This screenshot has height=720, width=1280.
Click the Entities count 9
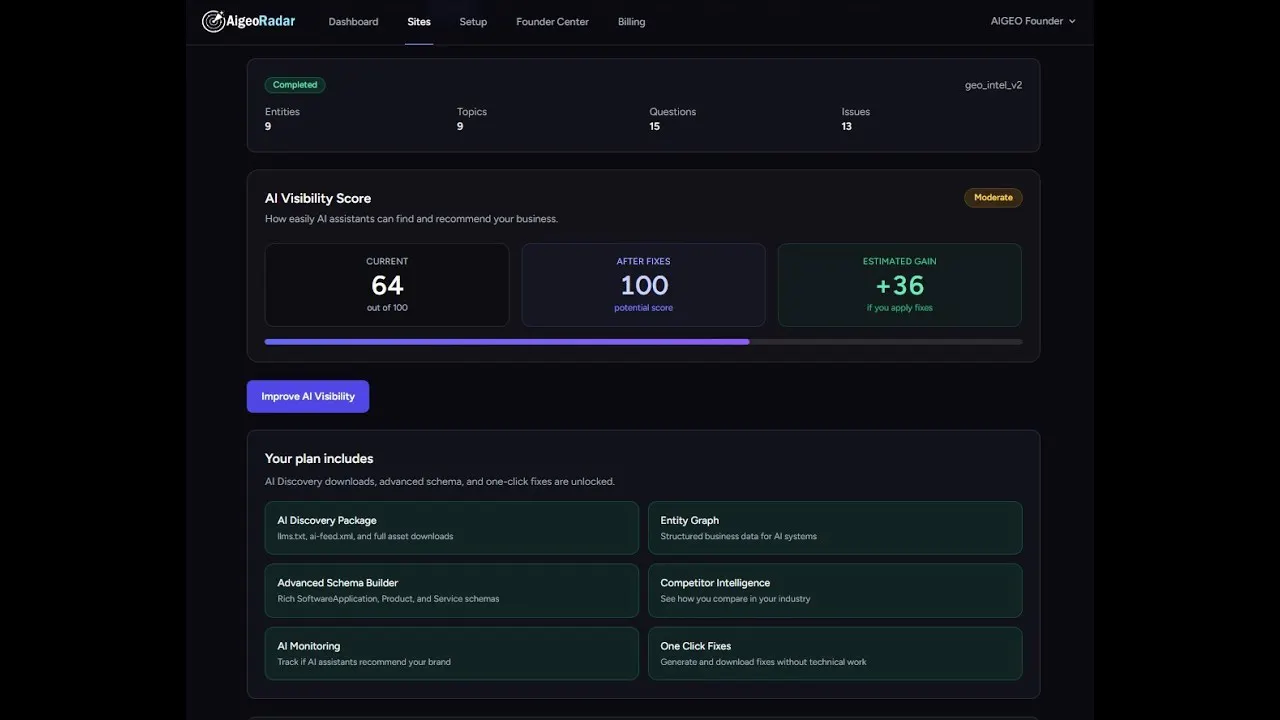point(268,126)
